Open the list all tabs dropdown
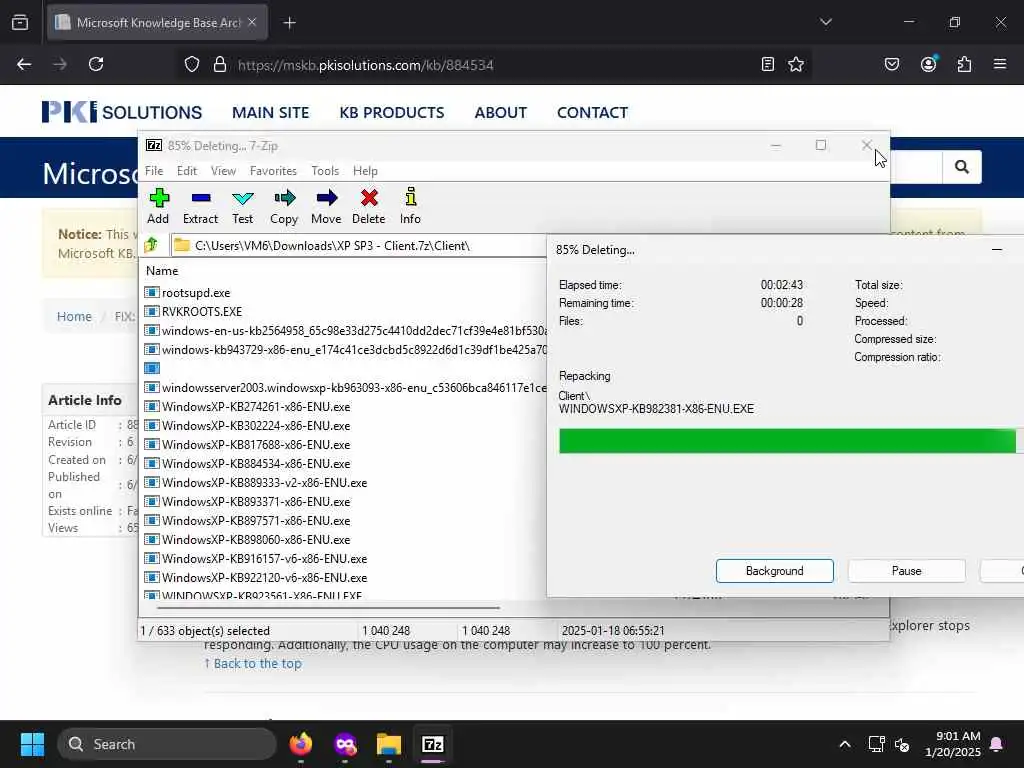Viewport: 1024px width, 768px height. pyautogui.click(x=825, y=22)
